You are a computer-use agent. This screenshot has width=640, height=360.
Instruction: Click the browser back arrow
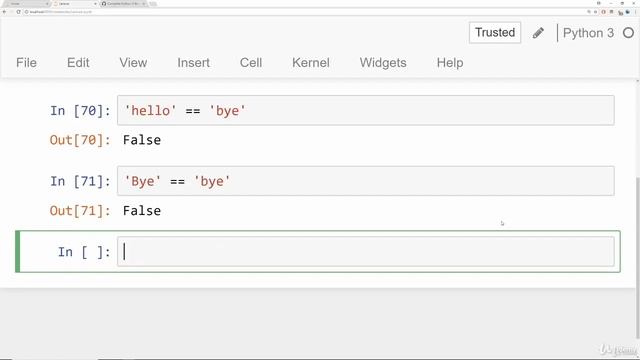(4, 12)
